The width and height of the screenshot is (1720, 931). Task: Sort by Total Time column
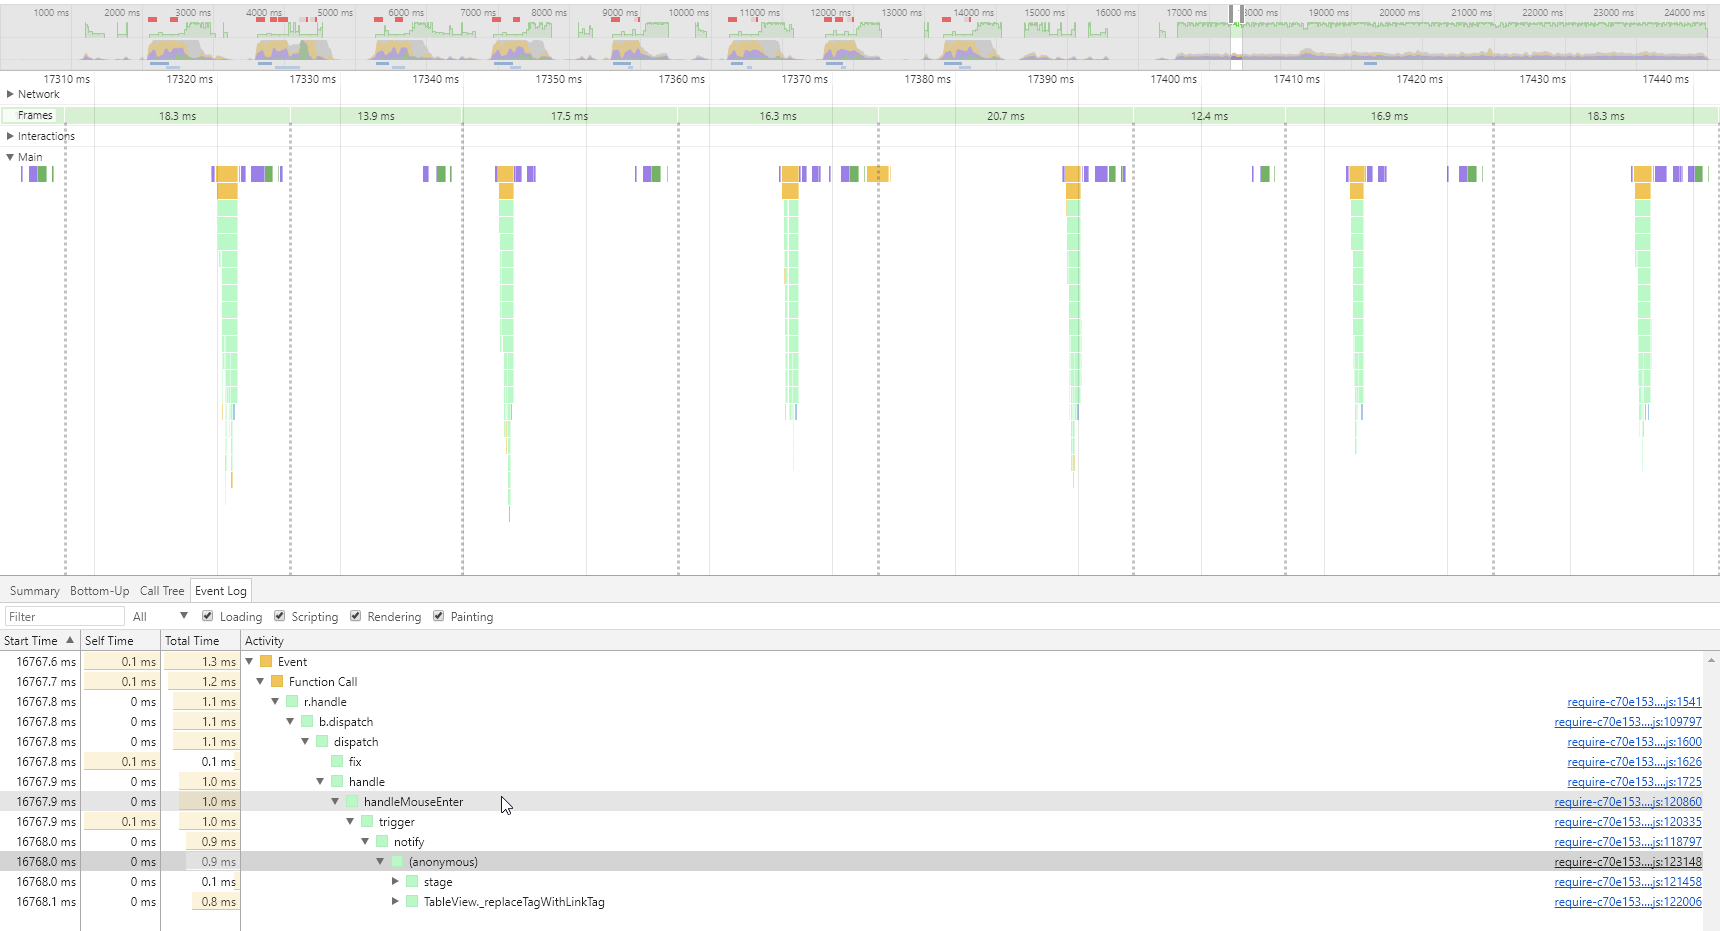(x=200, y=641)
